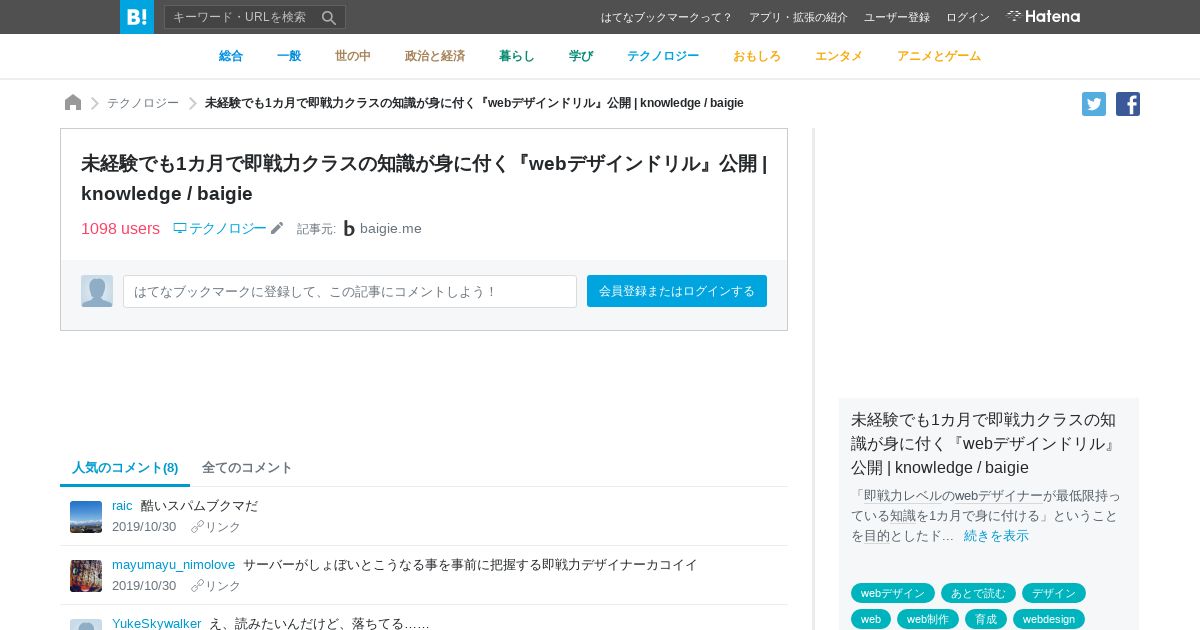
Task: Open user mayumayu_nimolove's profile link
Action: tap(173, 565)
